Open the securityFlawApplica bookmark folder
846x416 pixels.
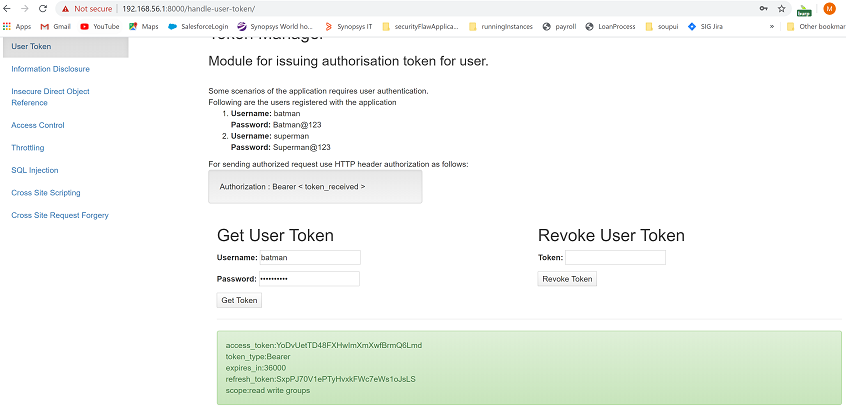[x=414, y=26]
